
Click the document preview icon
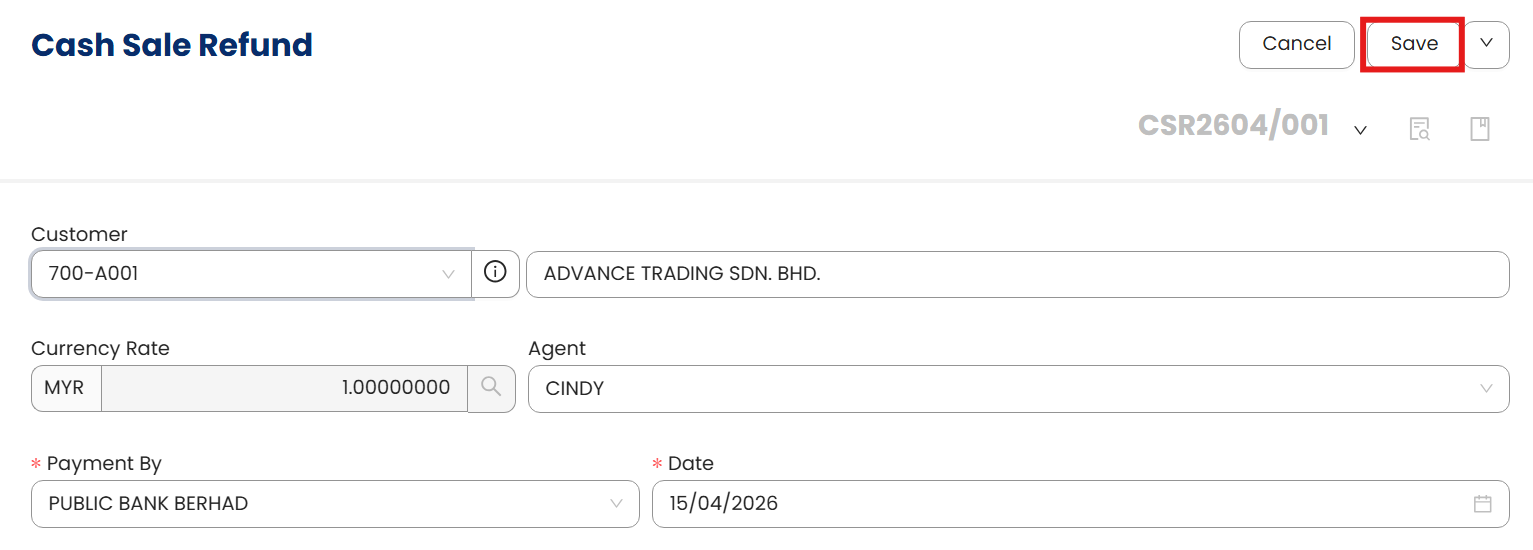coord(1419,129)
